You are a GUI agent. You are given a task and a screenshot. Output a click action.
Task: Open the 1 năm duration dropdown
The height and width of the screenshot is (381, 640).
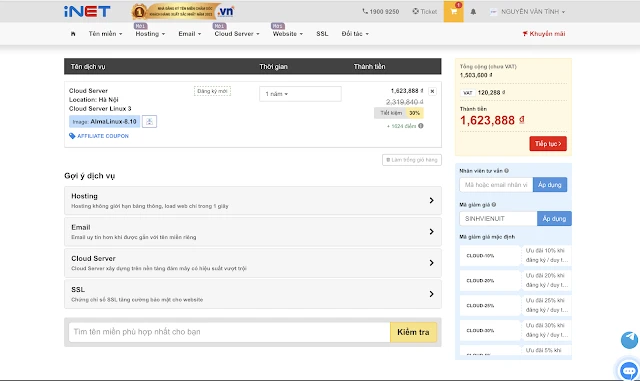300,94
